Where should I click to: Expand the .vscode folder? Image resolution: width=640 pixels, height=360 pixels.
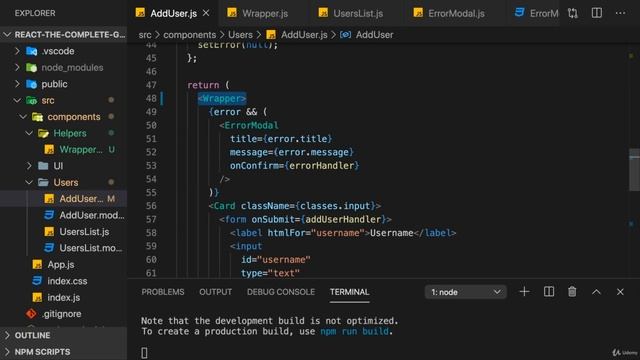click(x=17, y=51)
